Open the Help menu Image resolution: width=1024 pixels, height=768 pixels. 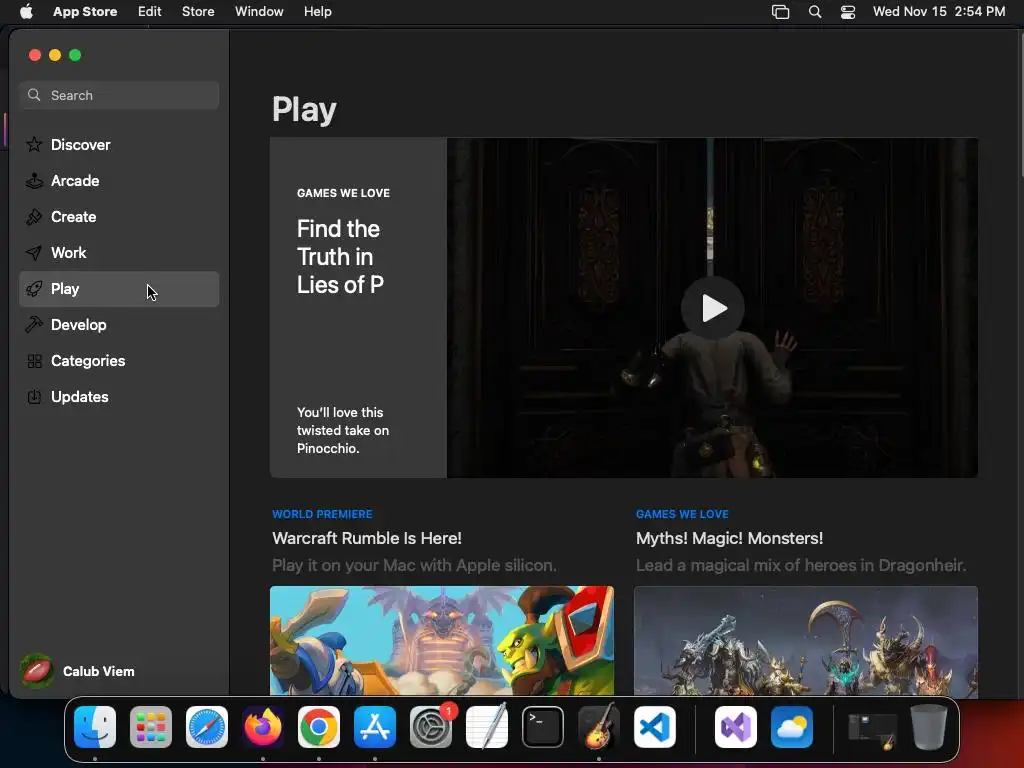point(317,12)
